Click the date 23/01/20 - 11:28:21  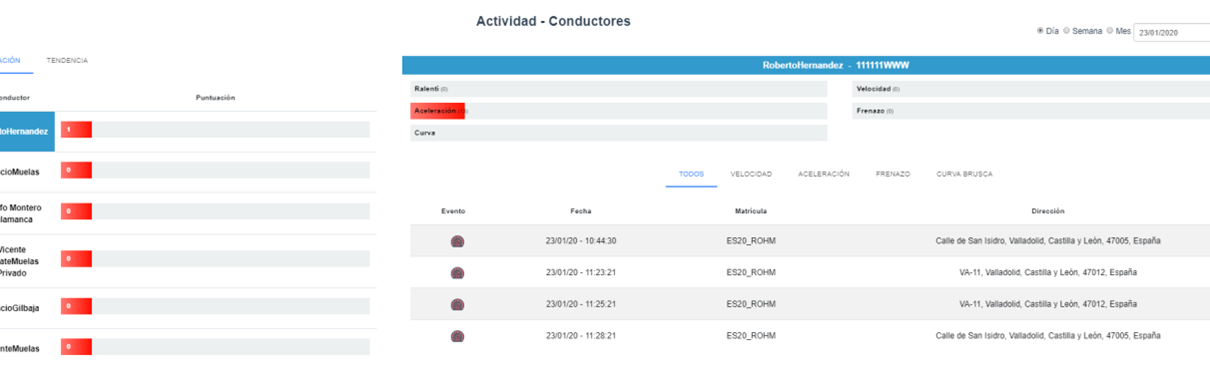pos(581,336)
